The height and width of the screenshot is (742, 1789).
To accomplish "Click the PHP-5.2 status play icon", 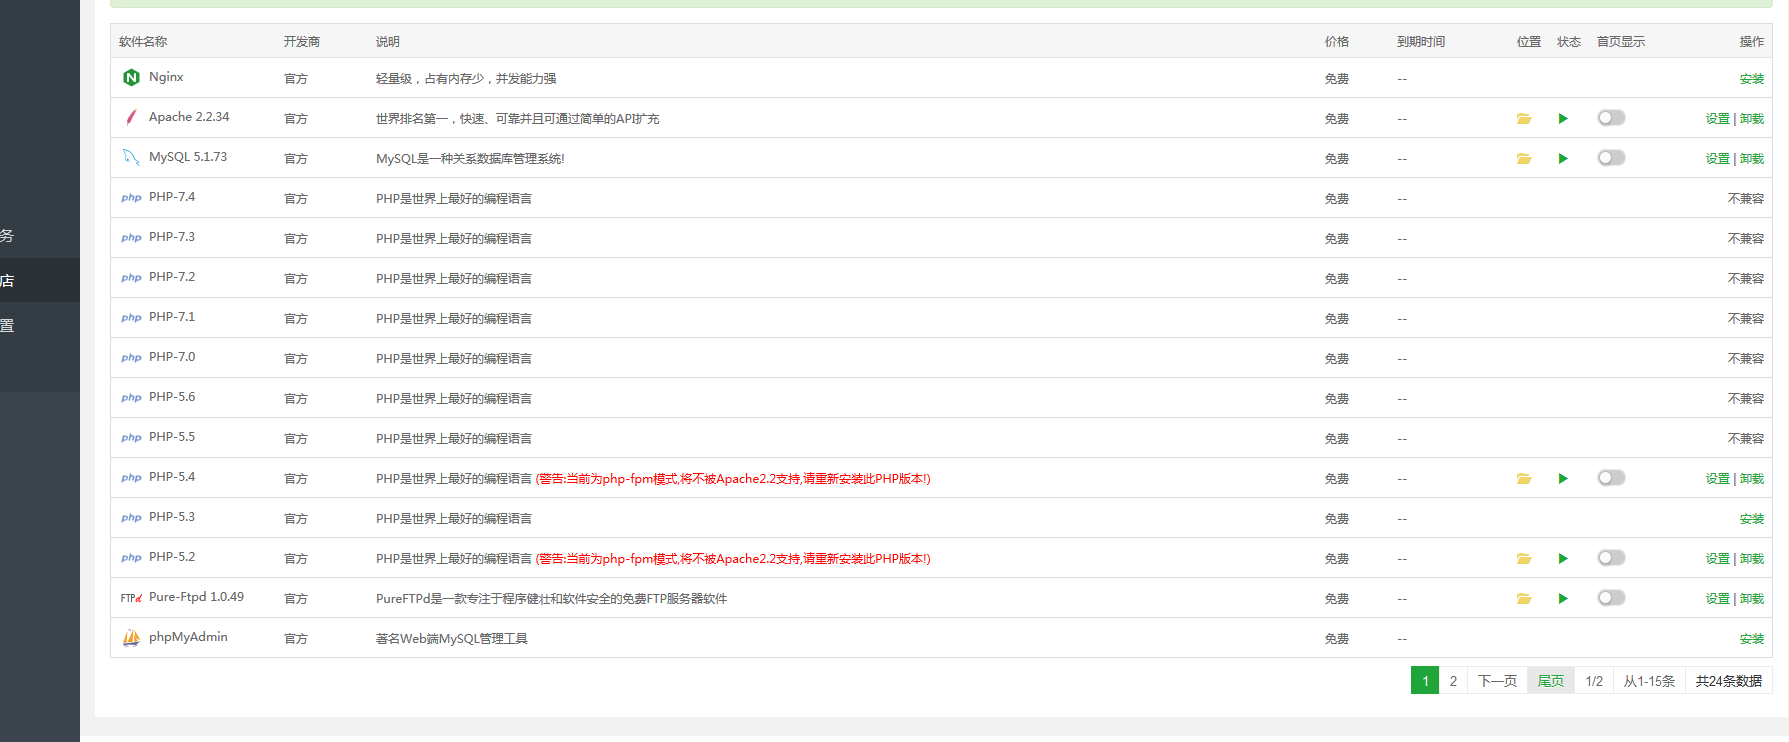I will click(x=1563, y=558).
